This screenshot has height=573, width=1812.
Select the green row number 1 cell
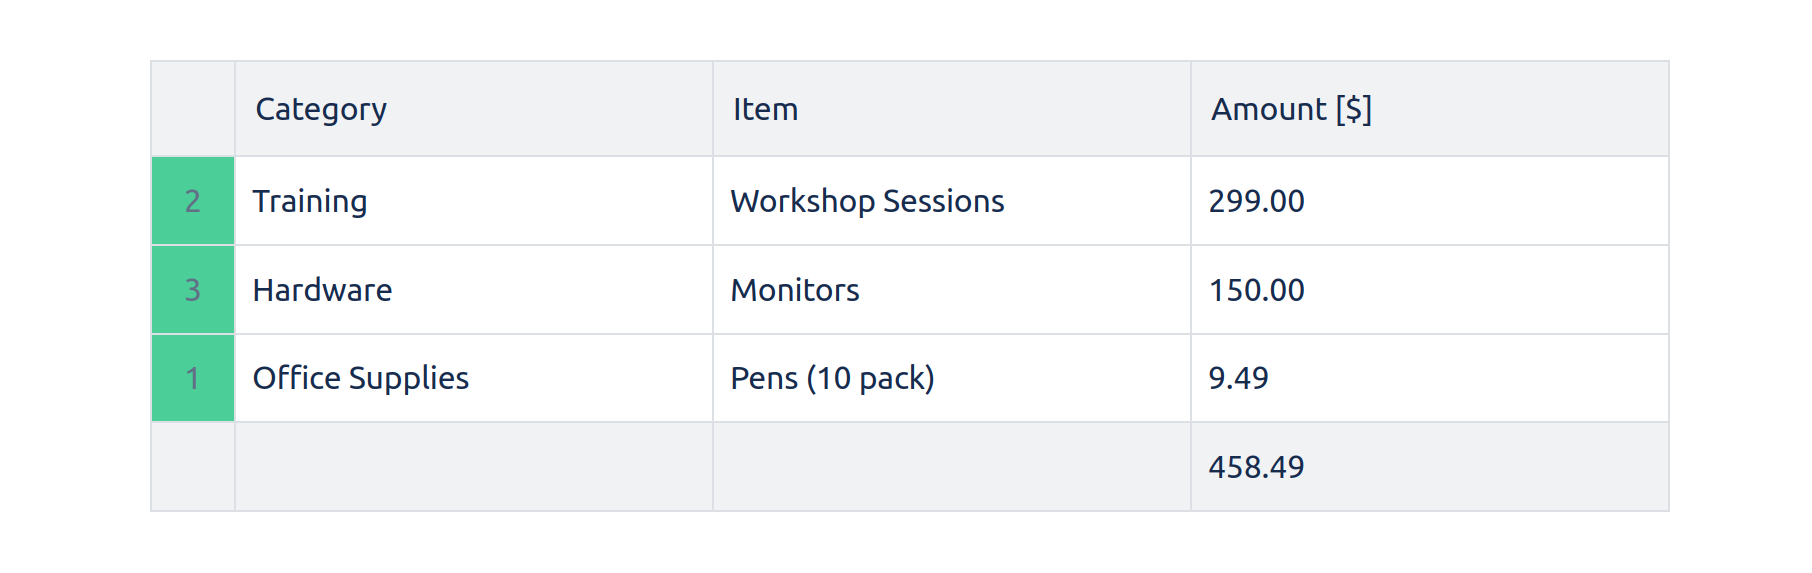193,378
